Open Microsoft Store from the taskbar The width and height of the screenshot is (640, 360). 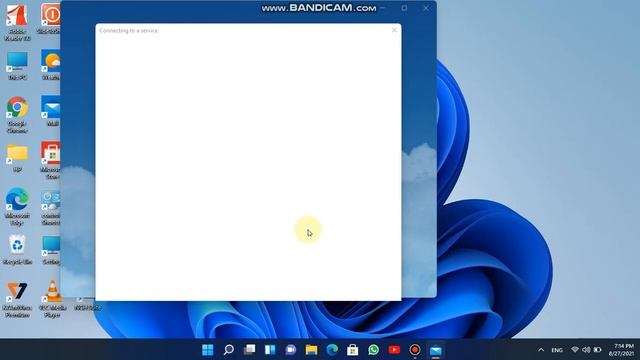click(353, 350)
